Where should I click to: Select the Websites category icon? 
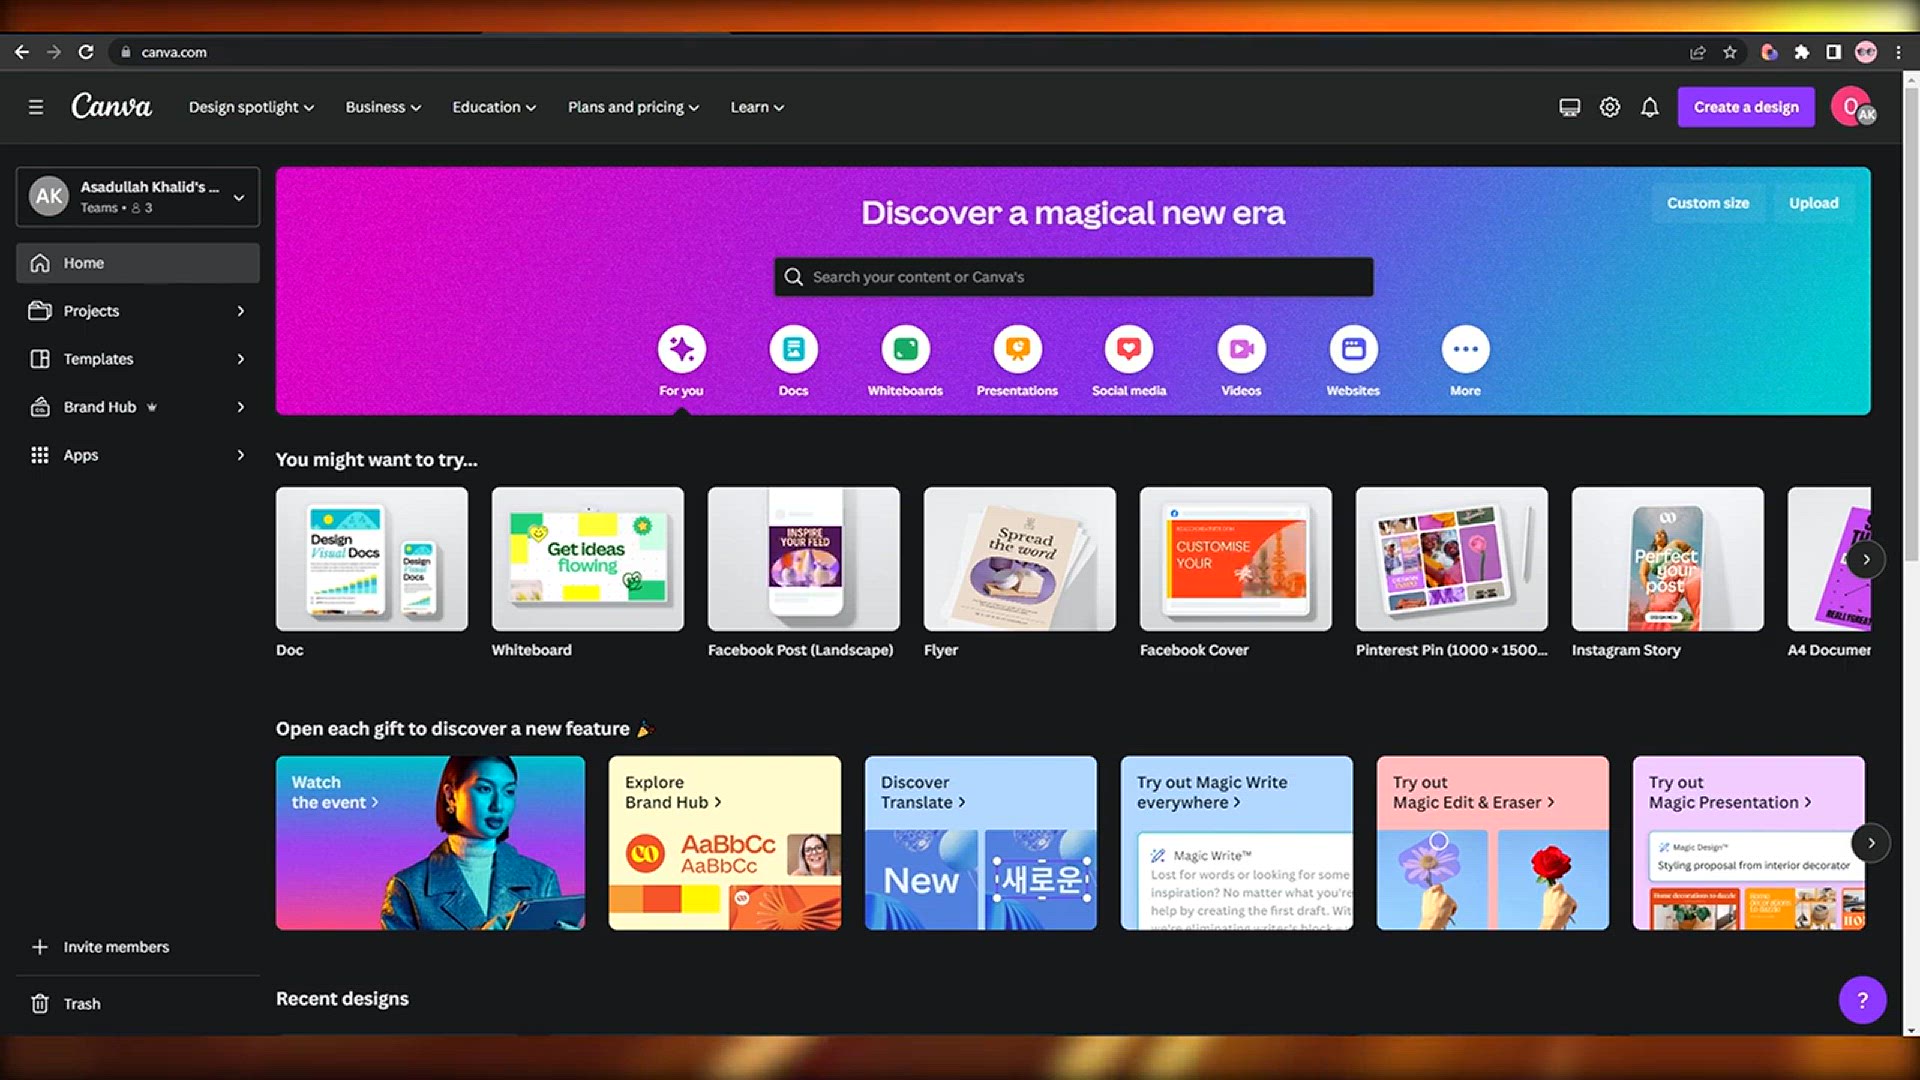coord(1354,349)
